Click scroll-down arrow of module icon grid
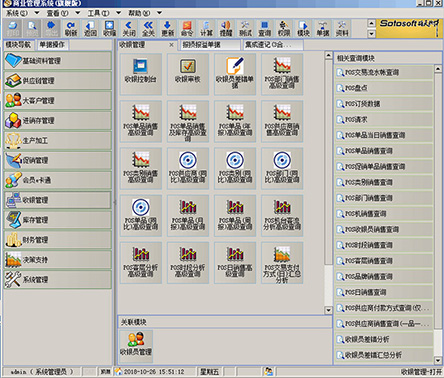The image size is (444, 378). (328, 310)
